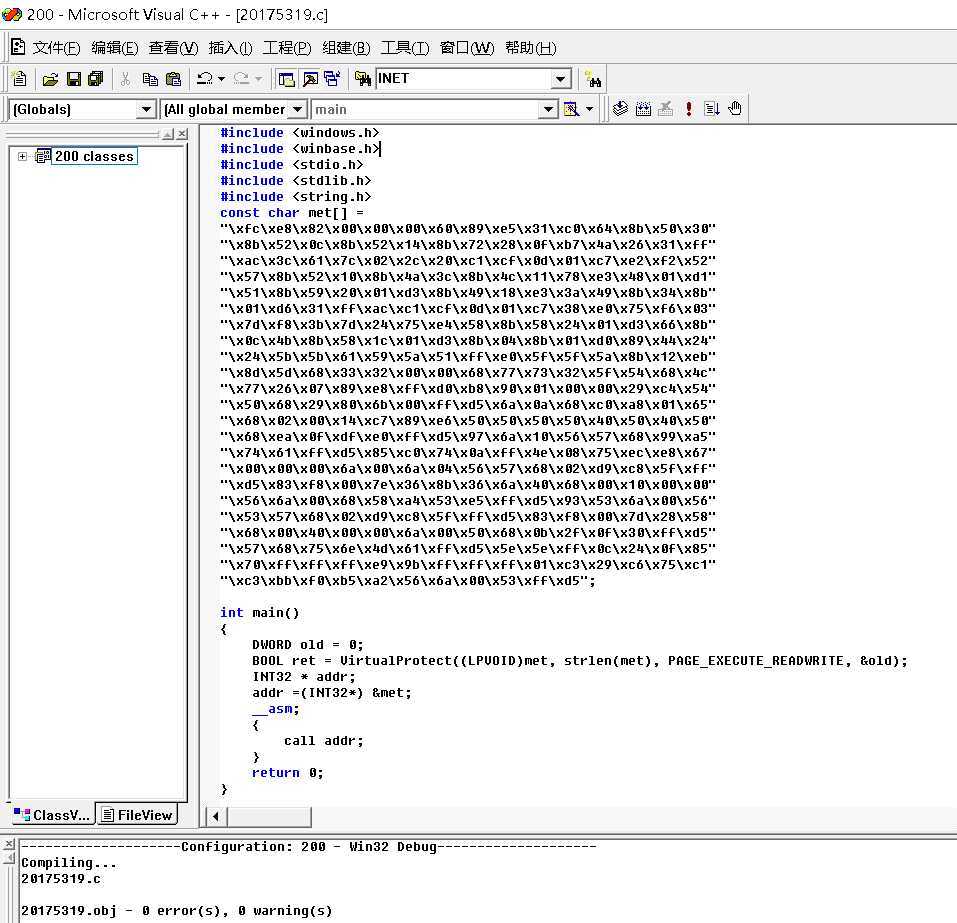This screenshot has height=923, width=957.
Task: Click the Redo toolbar icon
Action: coord(241,79)
